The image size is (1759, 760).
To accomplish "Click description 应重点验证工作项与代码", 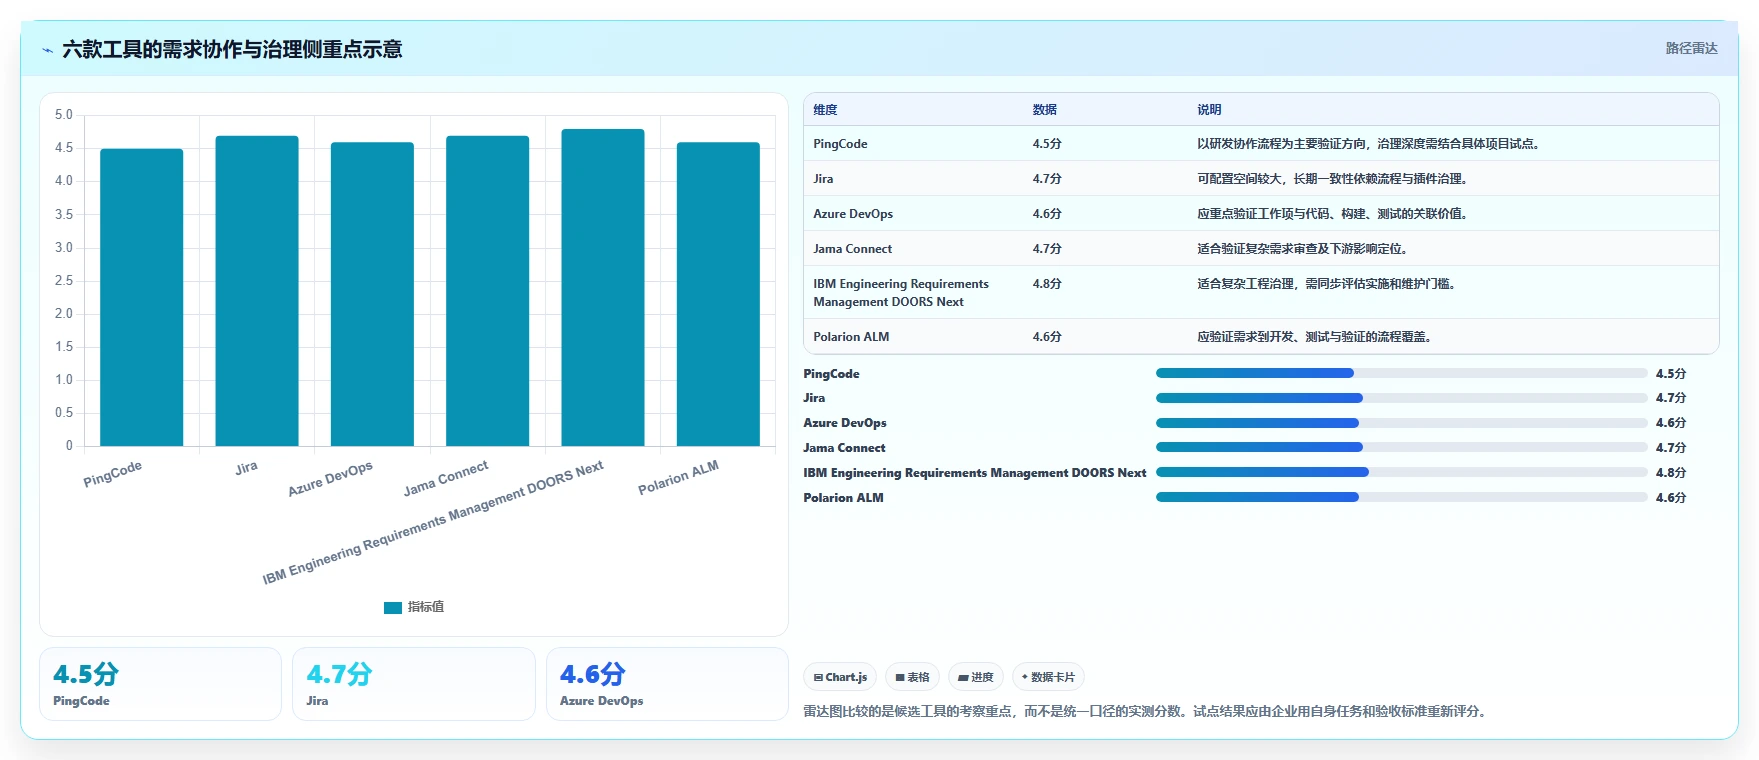I will (x=1334, y=214).
